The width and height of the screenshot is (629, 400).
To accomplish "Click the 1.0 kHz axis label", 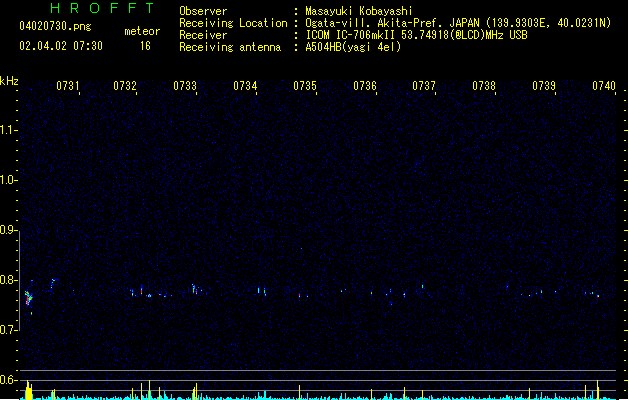I will click(8, 180).
